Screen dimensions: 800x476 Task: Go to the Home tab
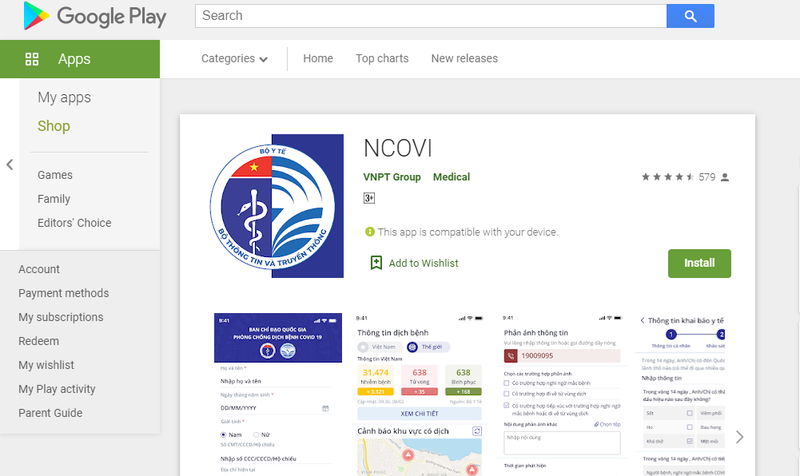tap(318, 59)
